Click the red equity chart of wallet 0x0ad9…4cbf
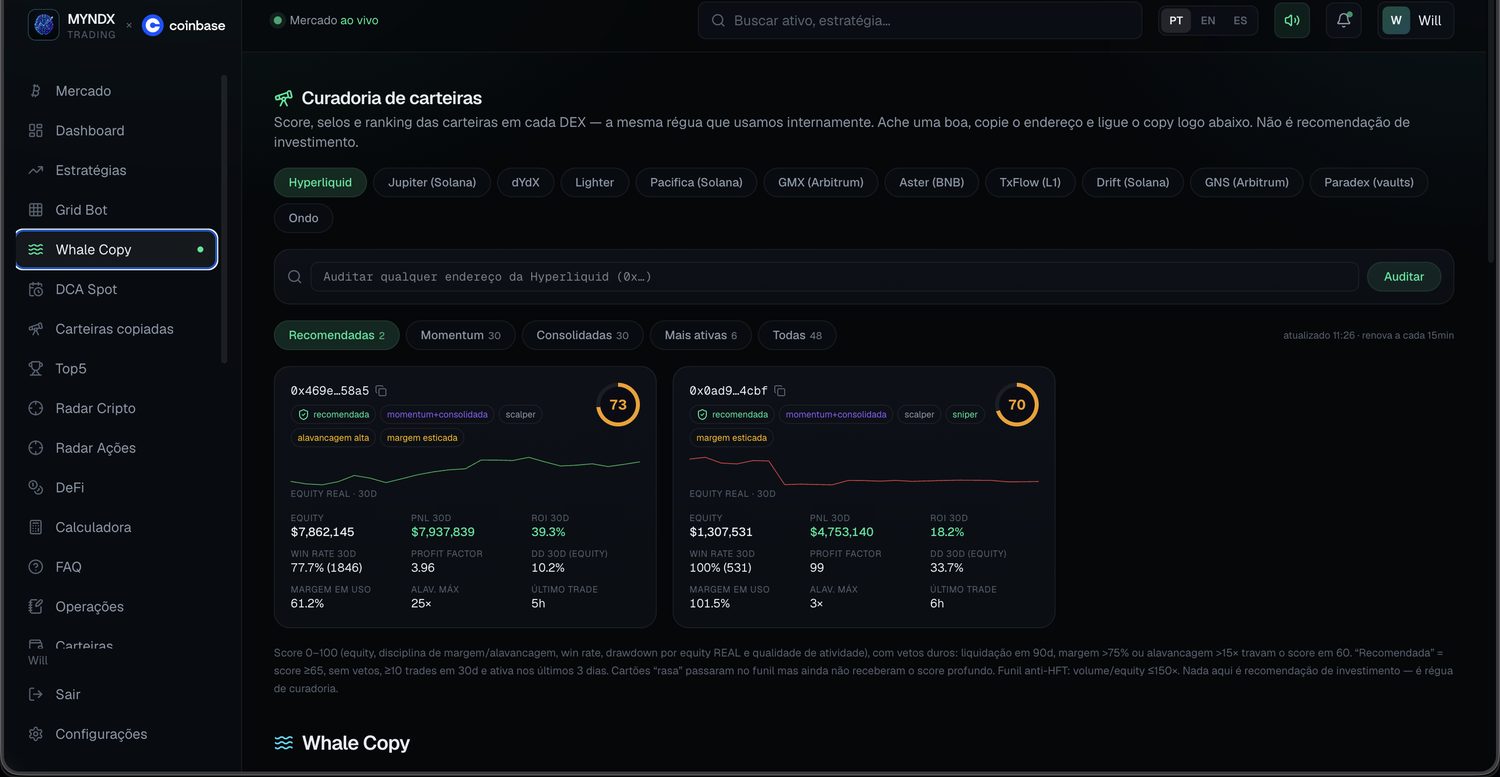 pyautogui.click(x=864, y=470)
